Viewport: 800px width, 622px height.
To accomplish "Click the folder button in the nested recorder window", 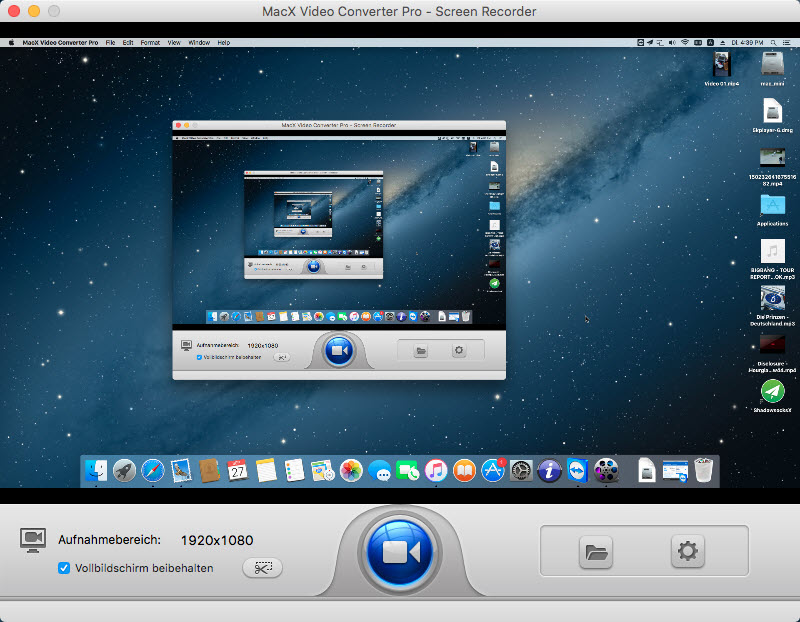I will pos(421,351).
